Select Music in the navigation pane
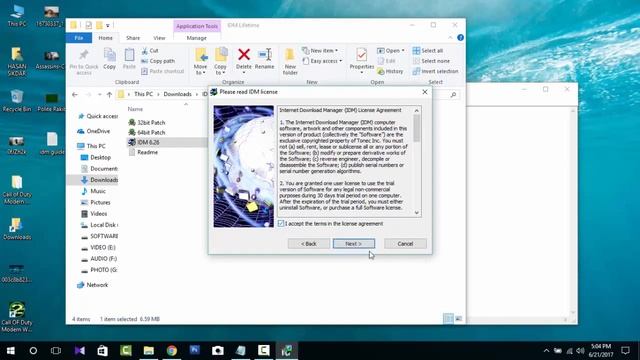This screenshot has height=360, width=640. click(x=94, y=191)
